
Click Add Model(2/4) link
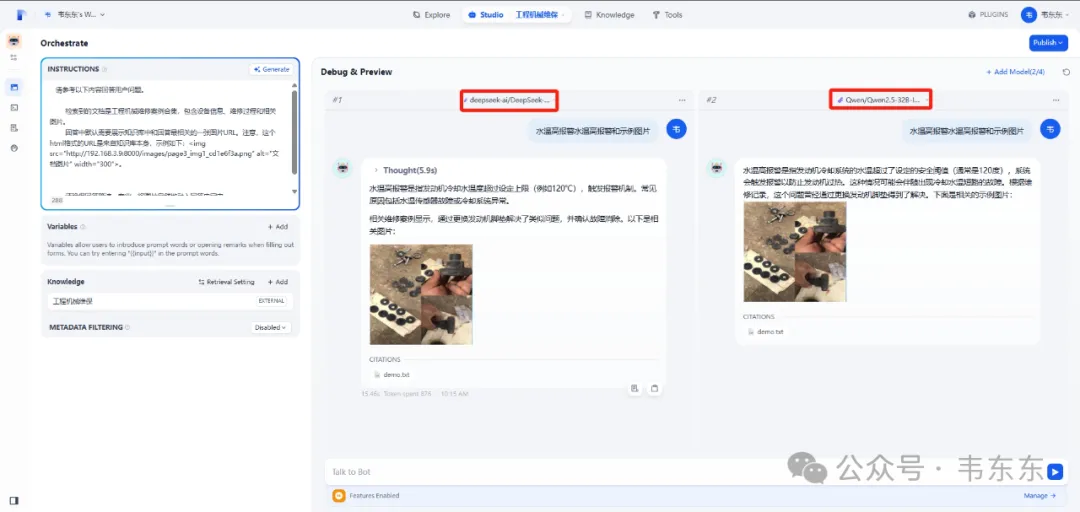pyautogui.click(x=1015, y=72)
